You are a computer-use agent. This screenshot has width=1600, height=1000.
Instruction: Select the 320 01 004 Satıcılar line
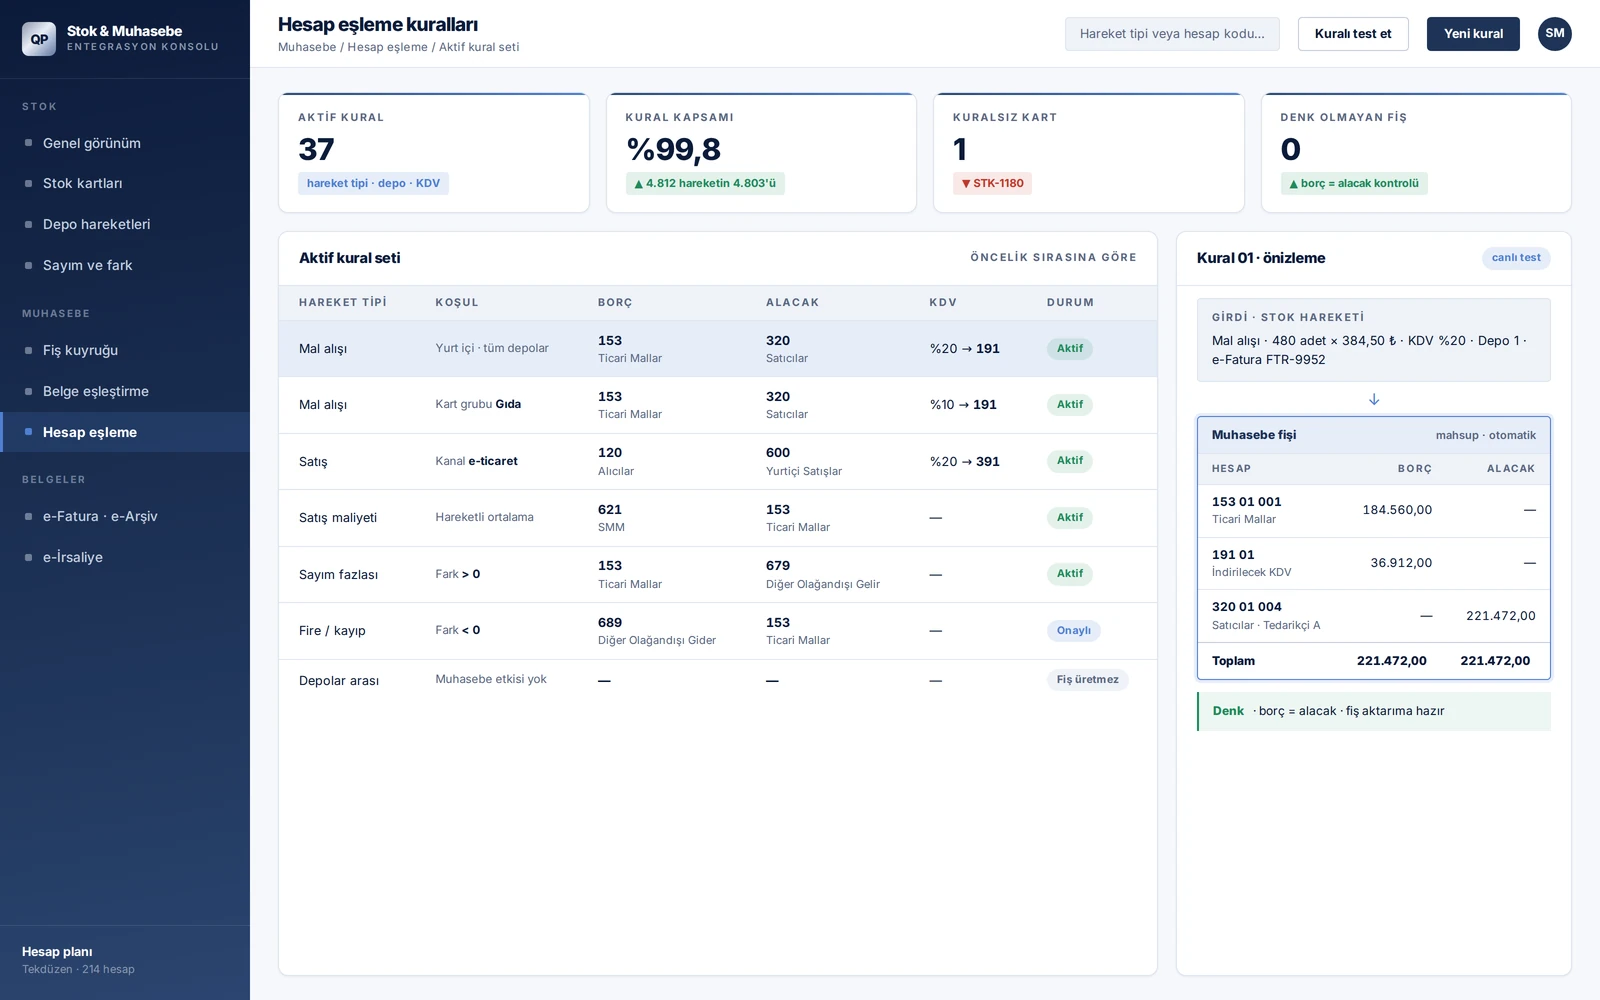point(1374,616)
